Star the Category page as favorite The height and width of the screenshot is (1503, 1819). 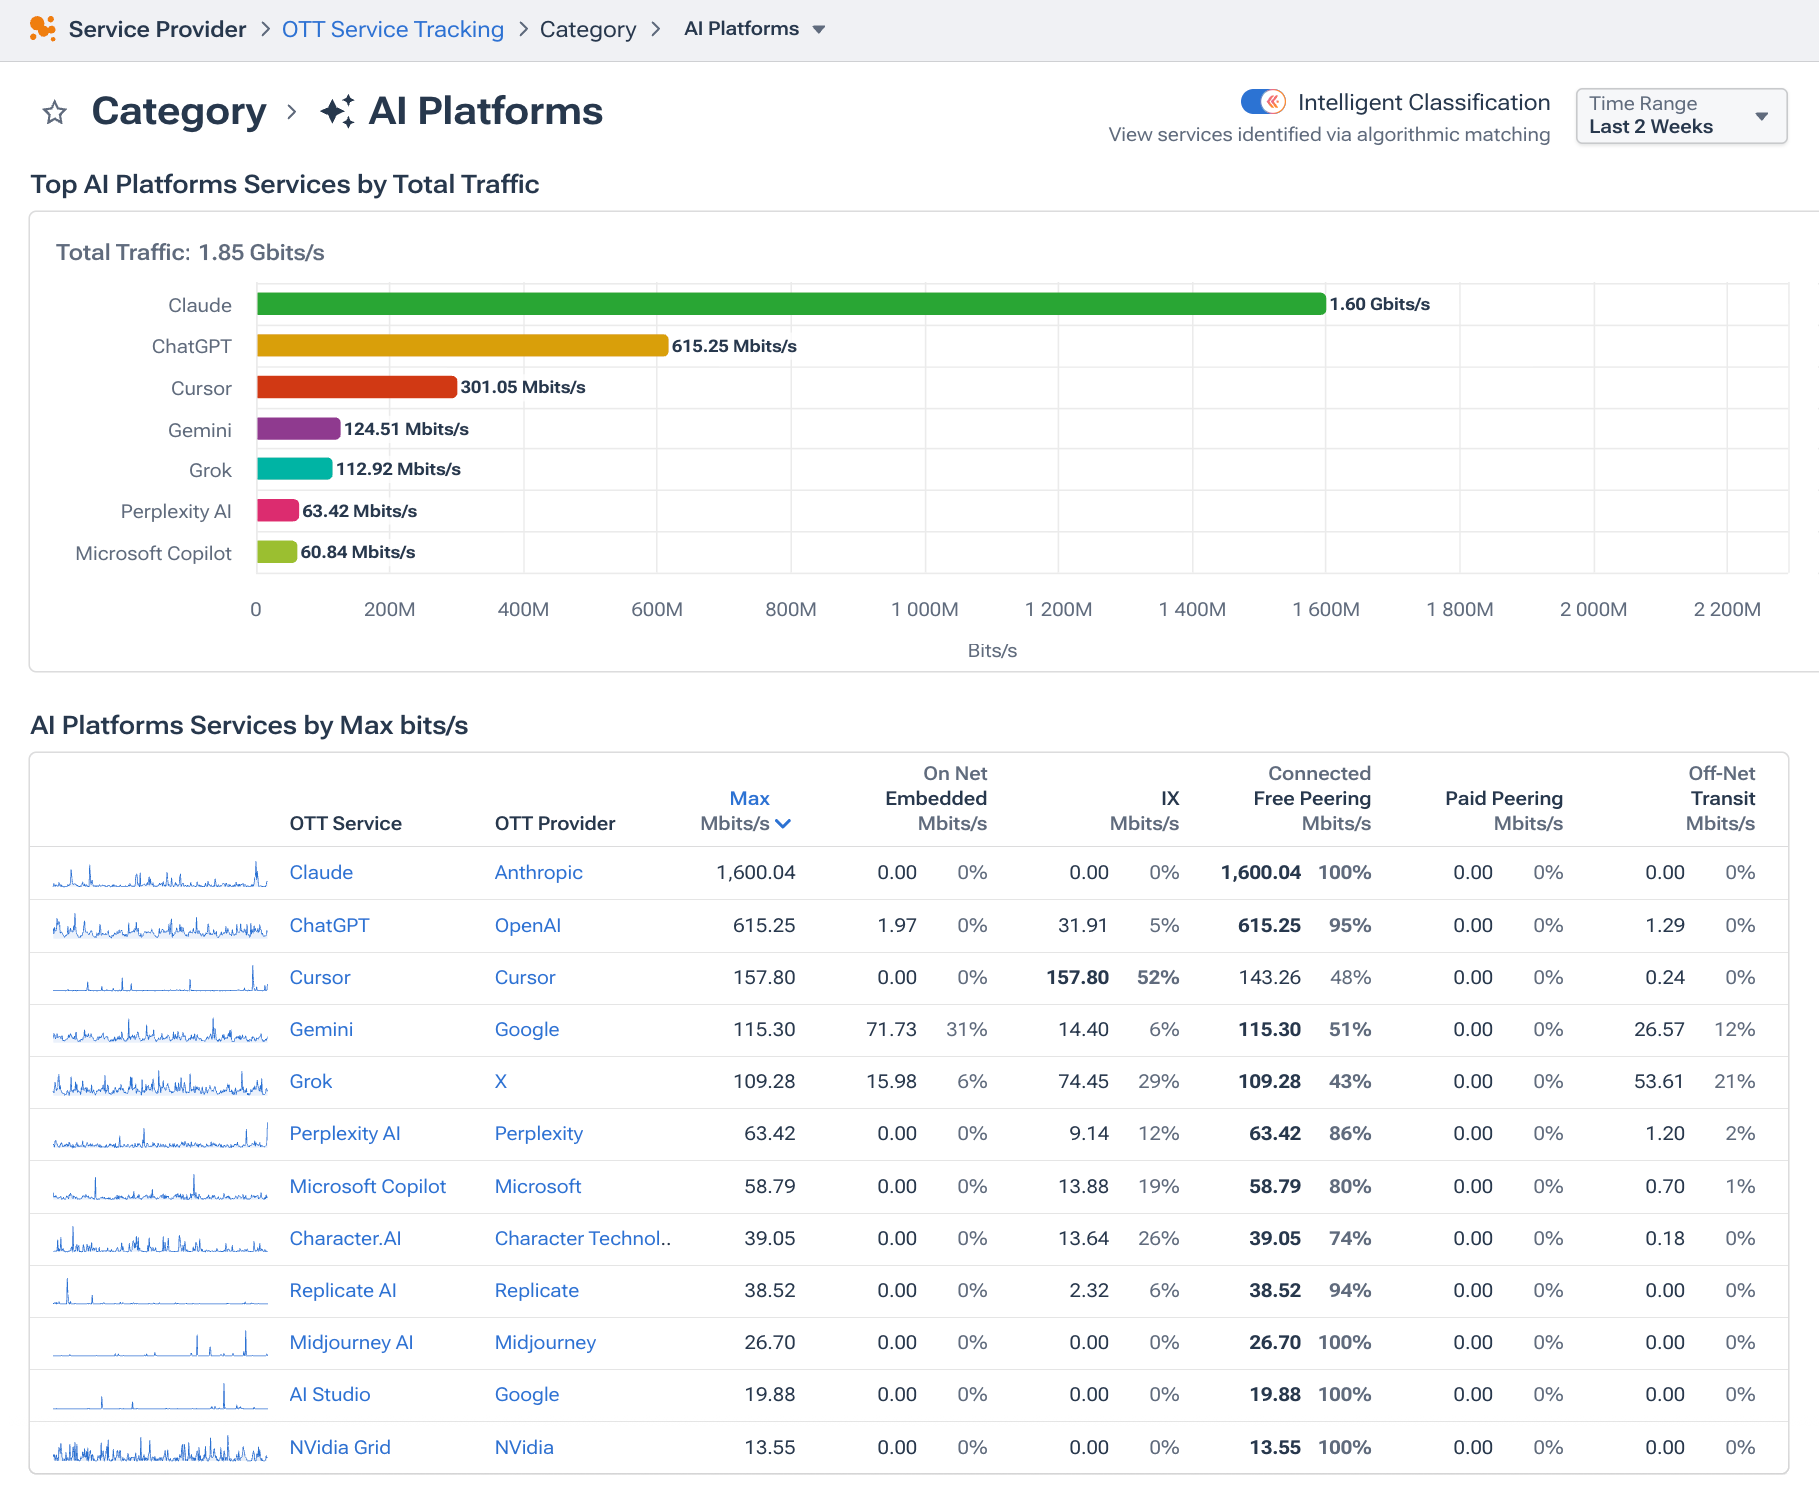coord(55,112)
